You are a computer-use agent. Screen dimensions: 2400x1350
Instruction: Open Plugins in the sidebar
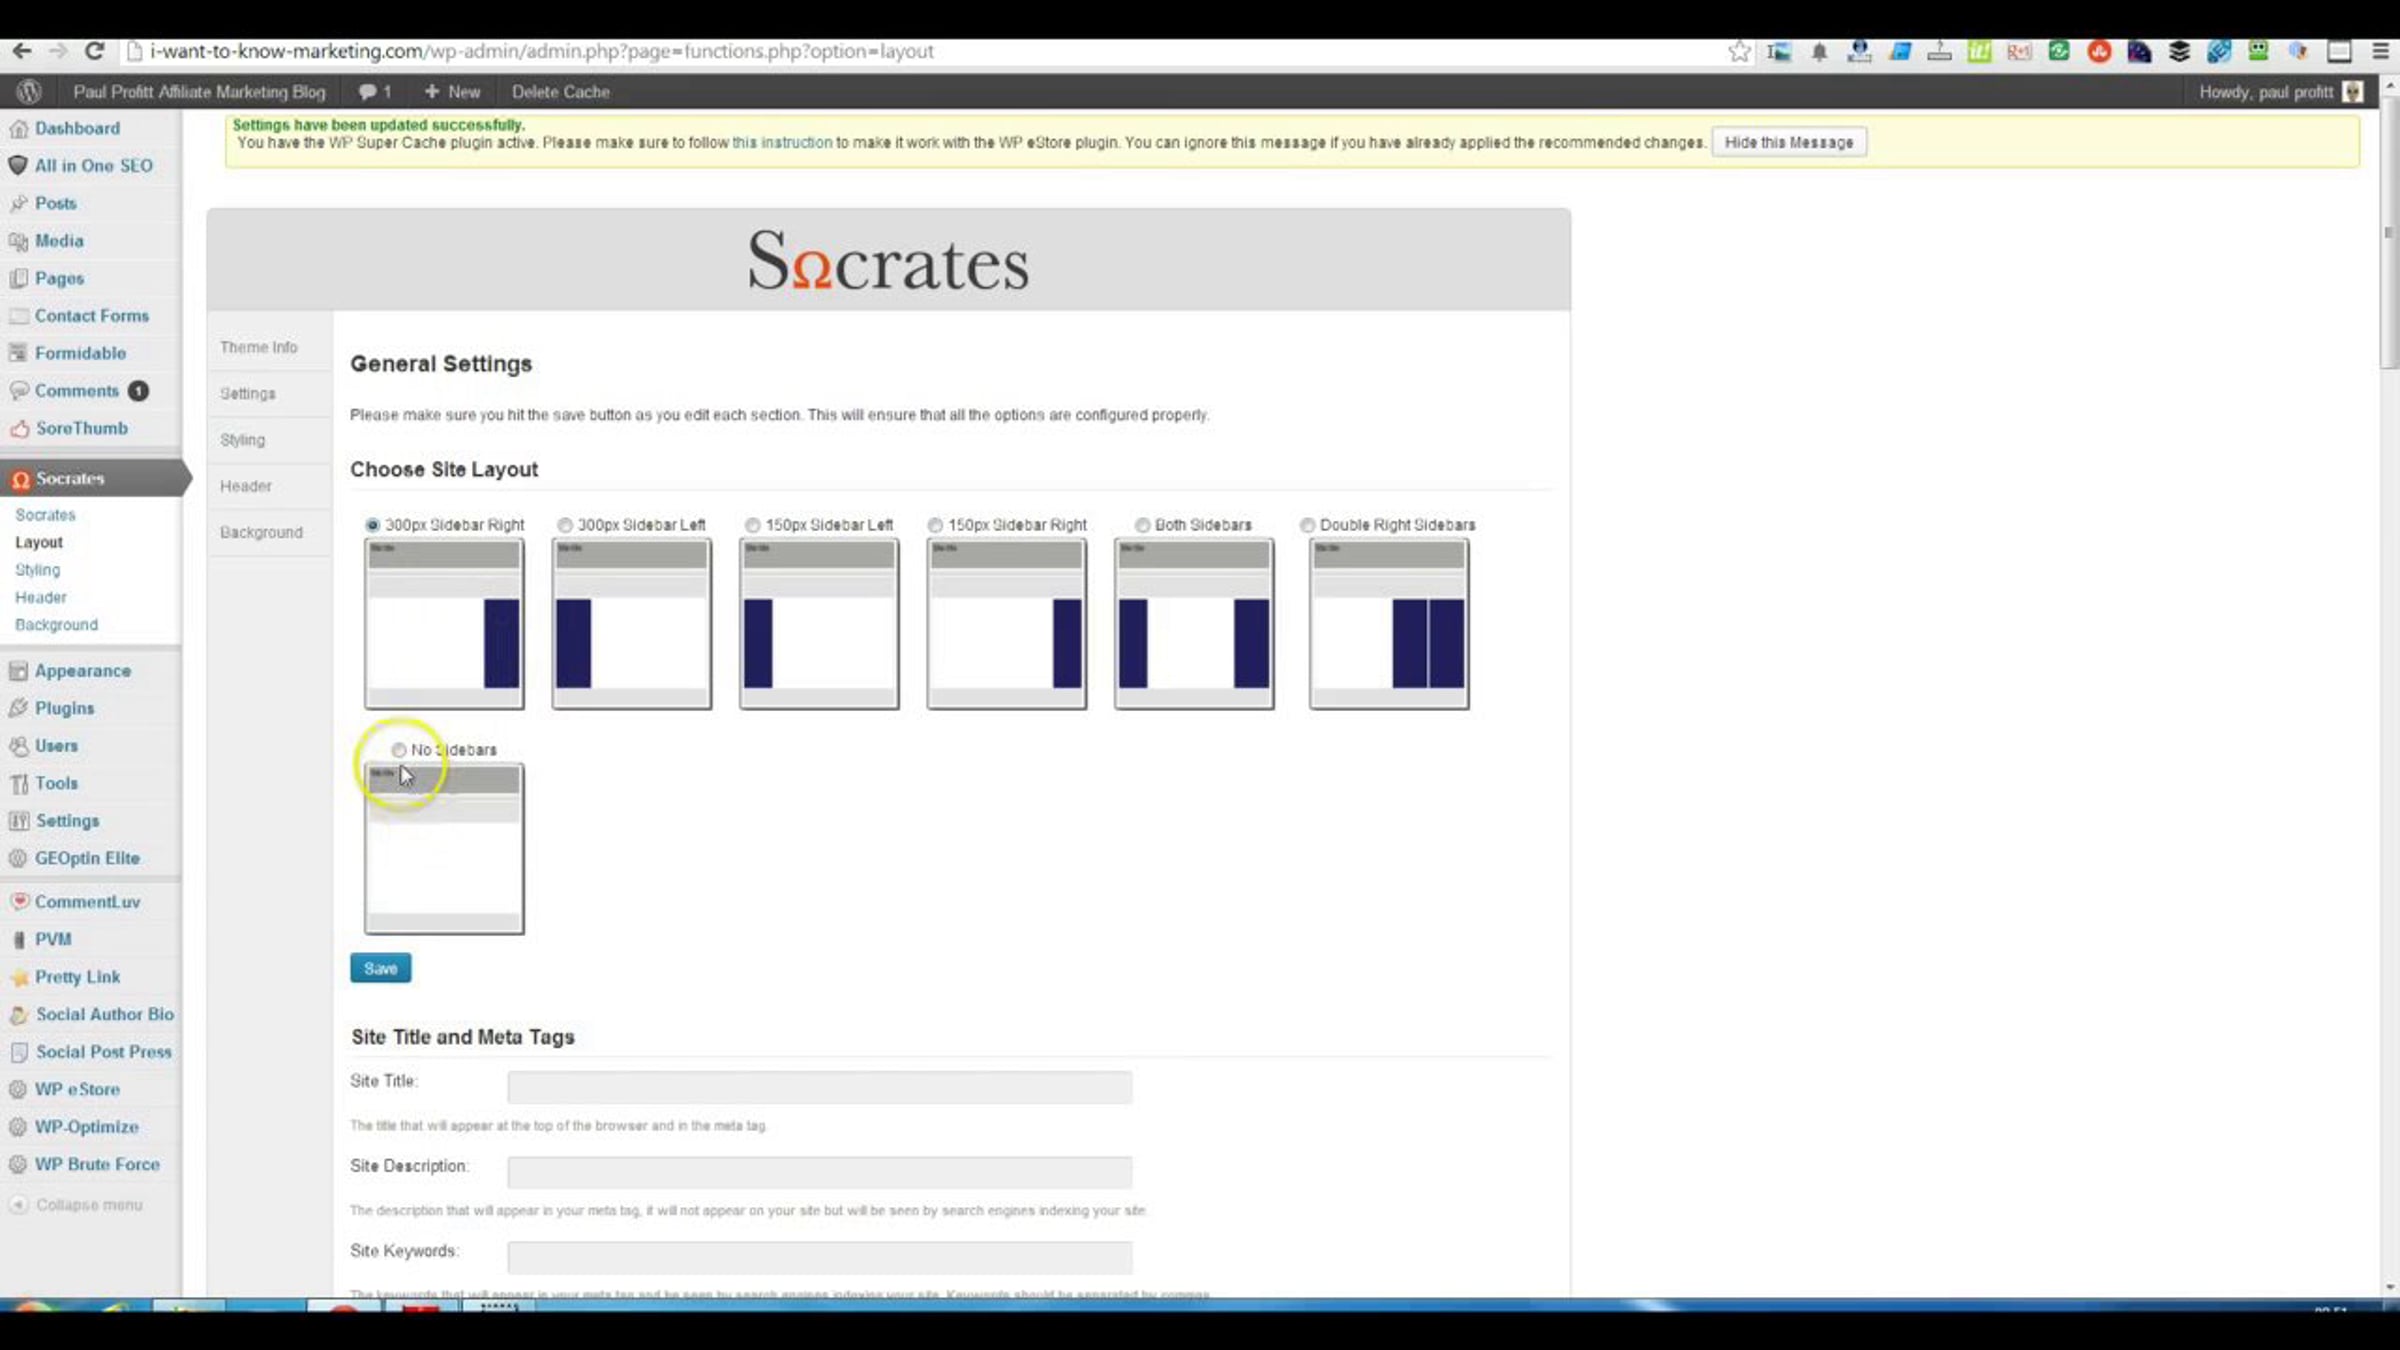tap(64, 708)
